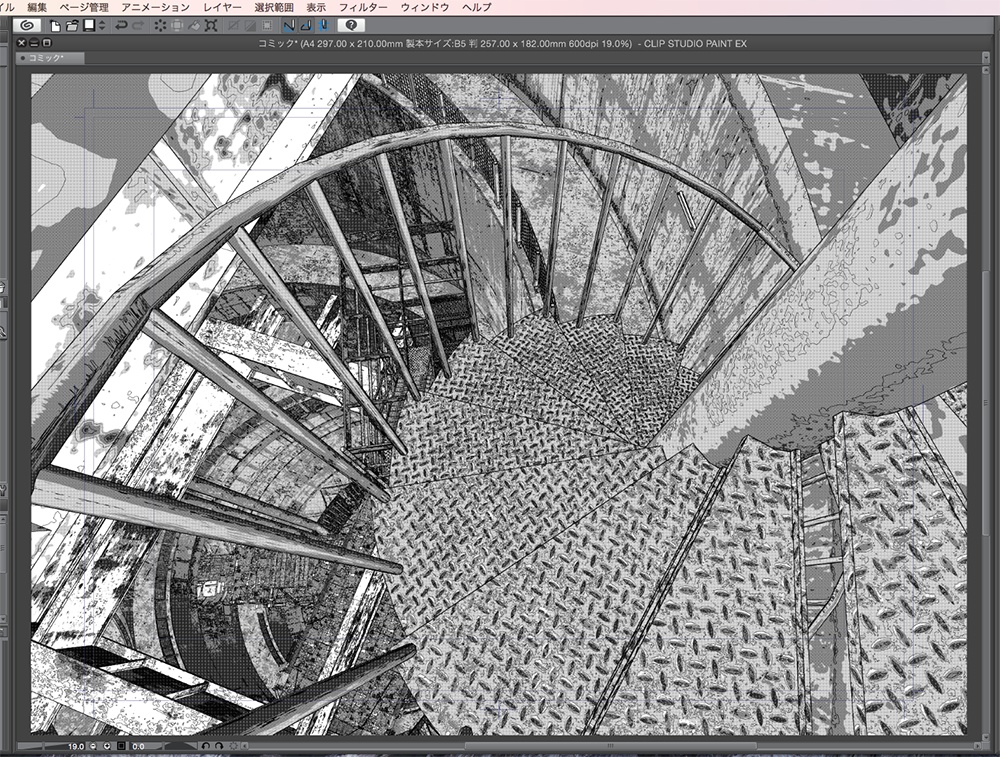The image size is (1000, 757).
Task: Save the comic via floppy icon
Action: point(89,26)
